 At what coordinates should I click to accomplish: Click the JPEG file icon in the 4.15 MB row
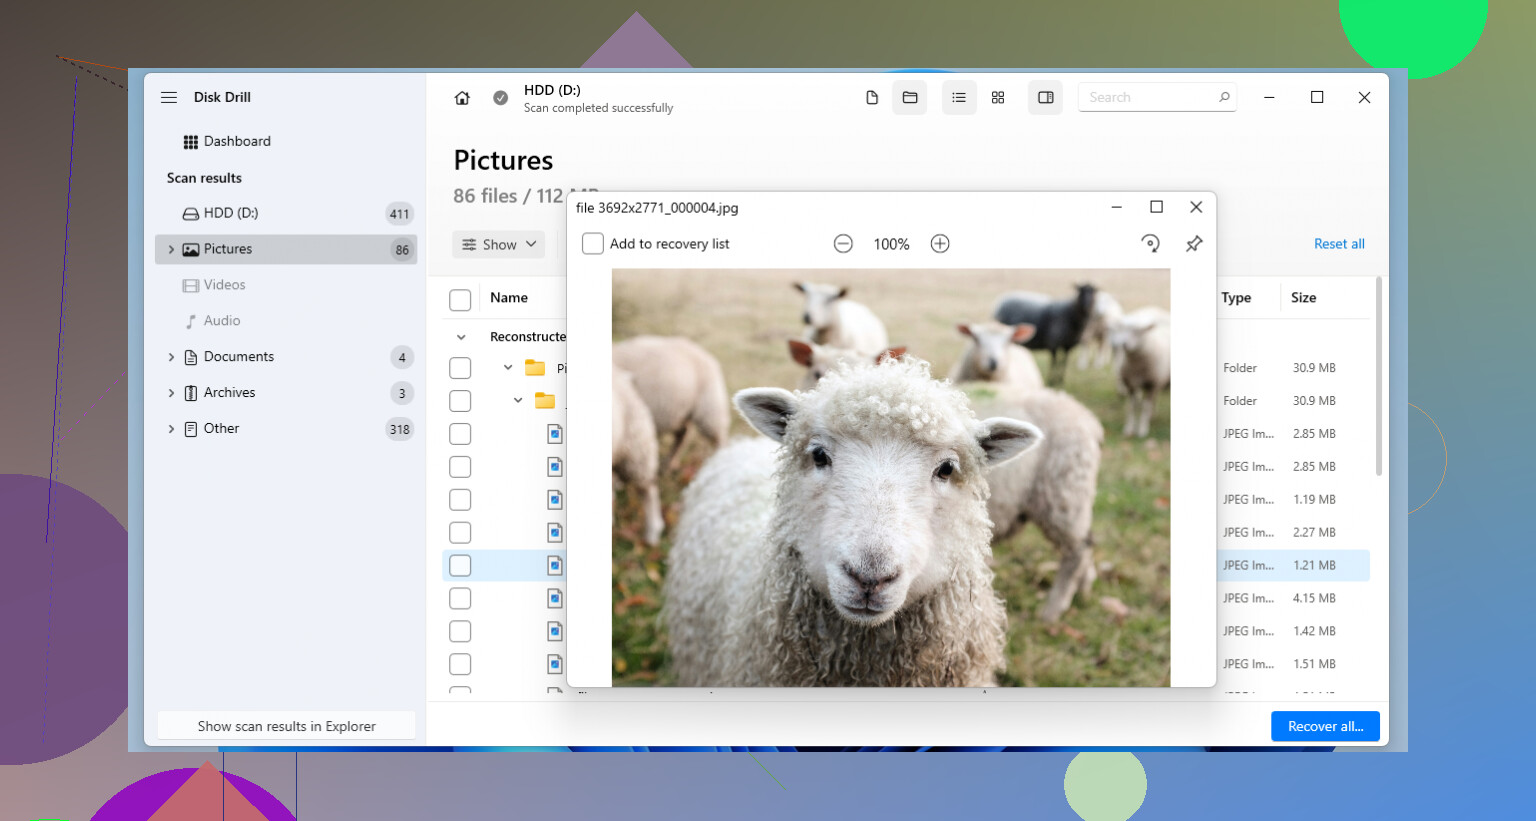coord(555,599)
